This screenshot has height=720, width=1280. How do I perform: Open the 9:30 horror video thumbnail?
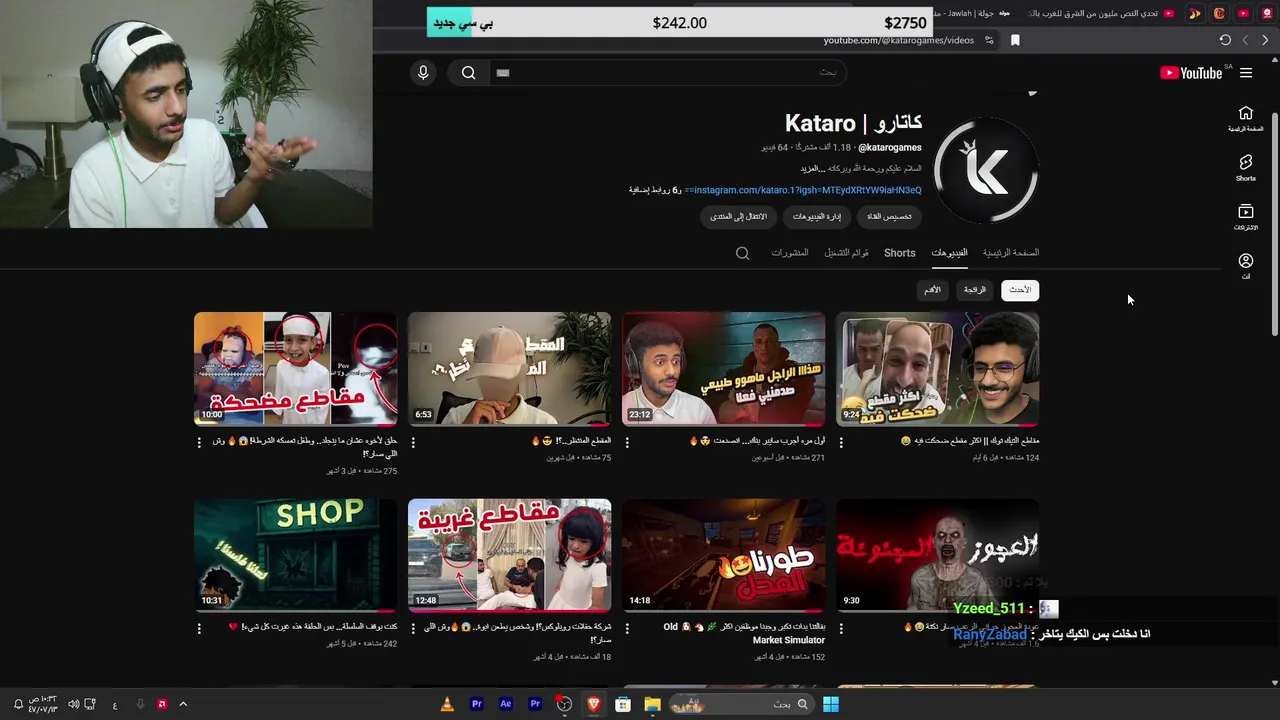[x=938, y=556]
